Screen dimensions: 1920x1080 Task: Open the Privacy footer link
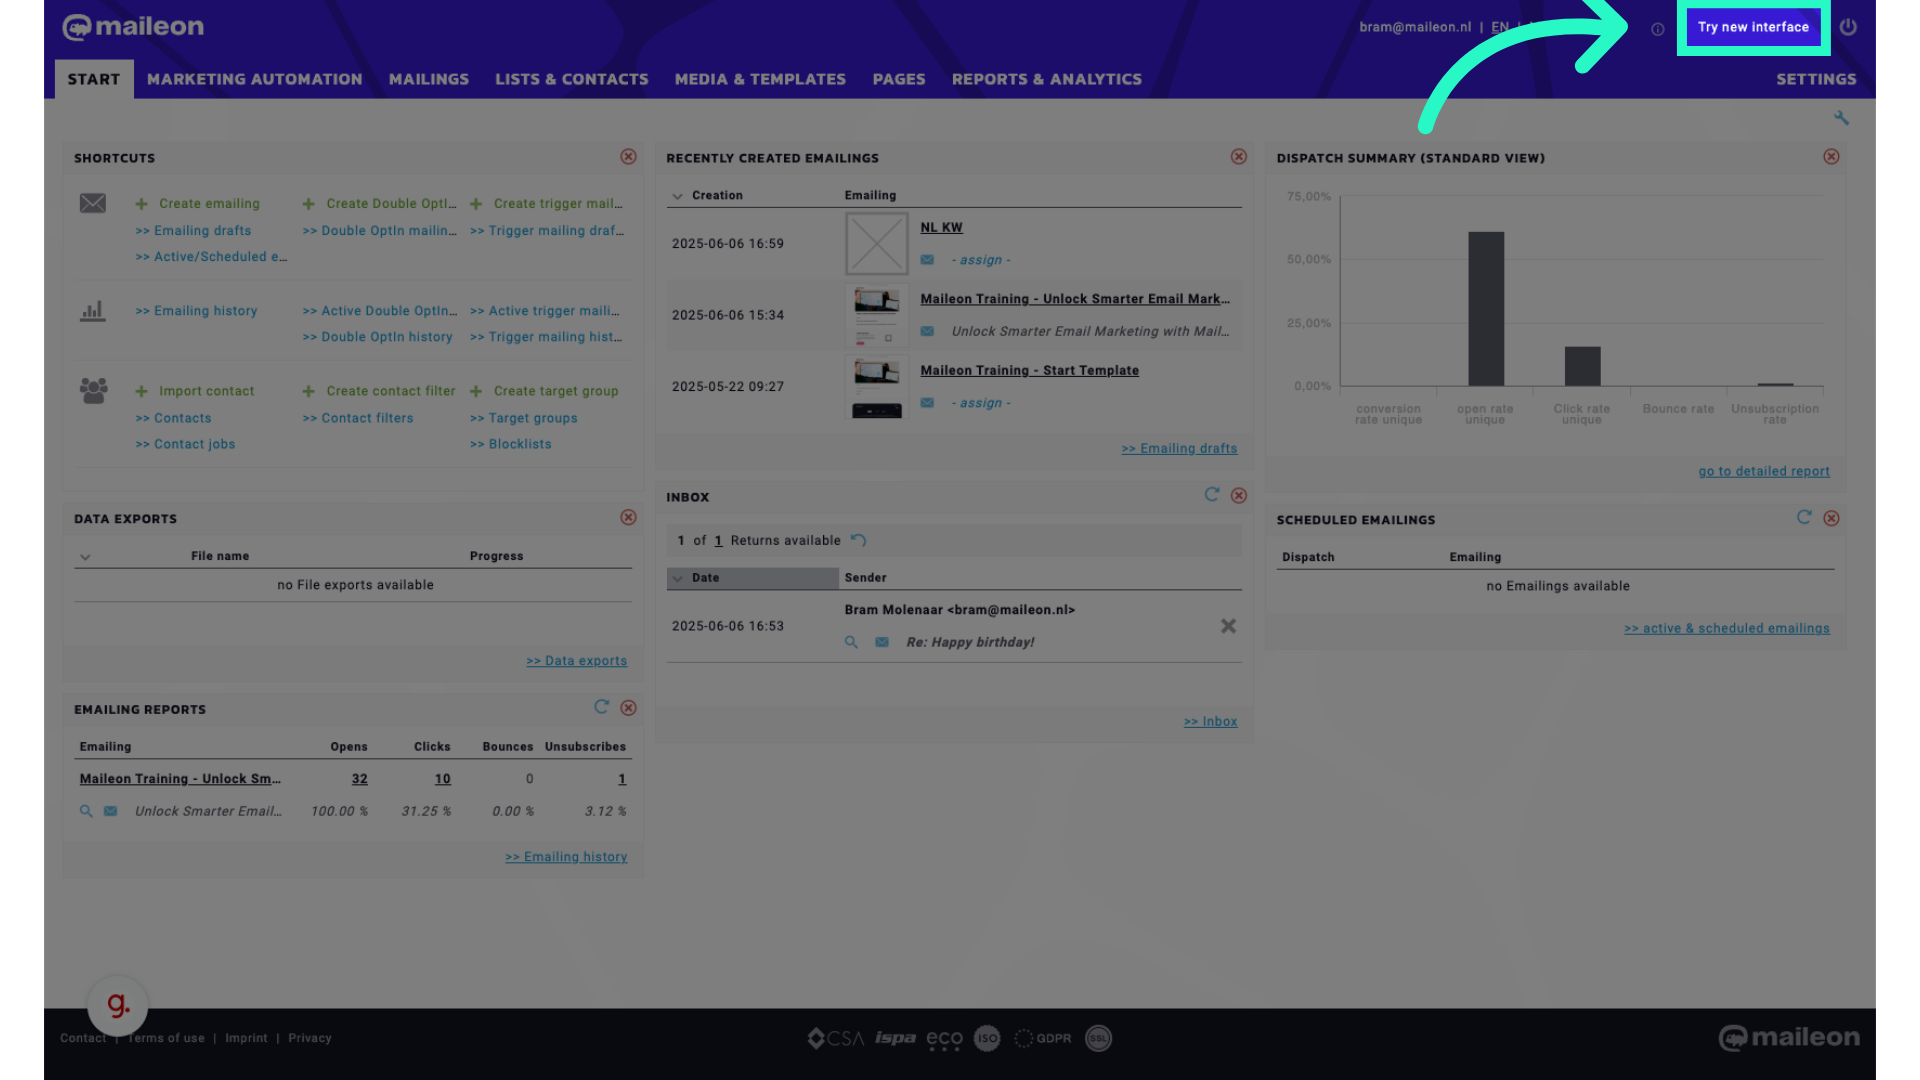[310, 1039]
